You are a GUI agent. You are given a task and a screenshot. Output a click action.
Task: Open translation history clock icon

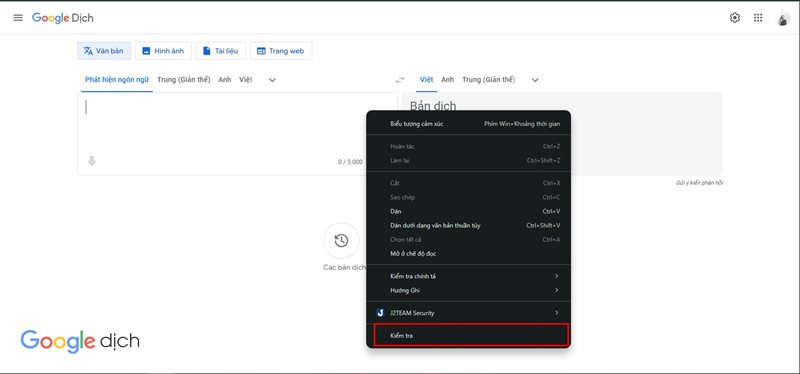coord(341,240)
